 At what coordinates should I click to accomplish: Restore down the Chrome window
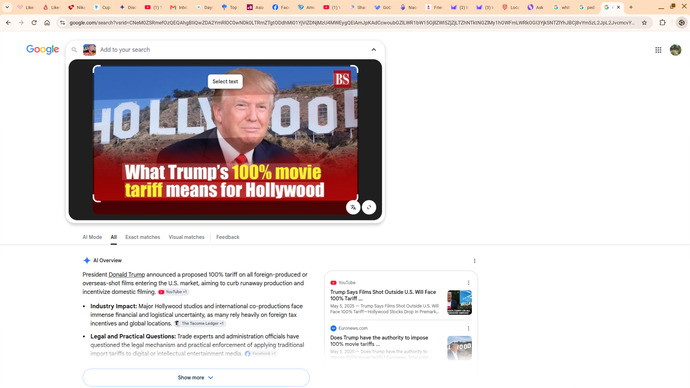pyautogui.click(x=672, y=6)
